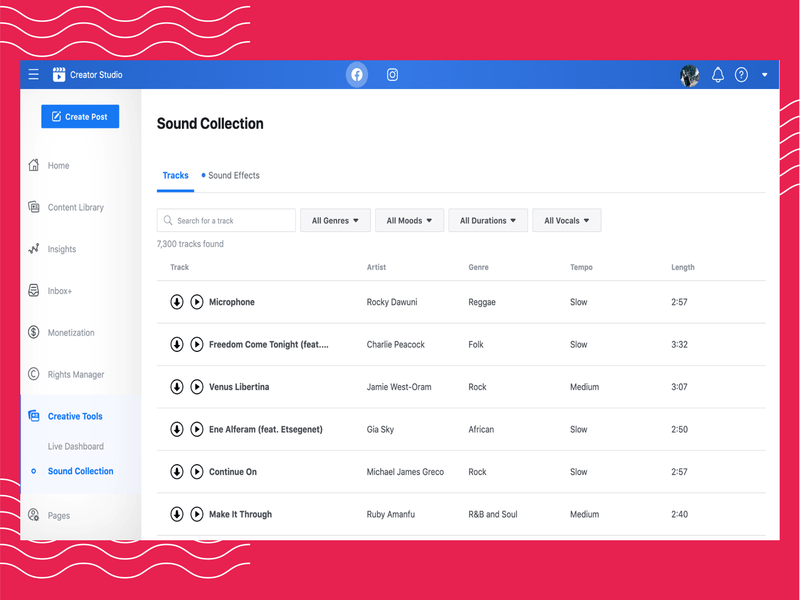Image resolution: width=800 pixels, height=600 pixels.
Task: Click the Rights Manager copyright icon
Action: (34, 374)
